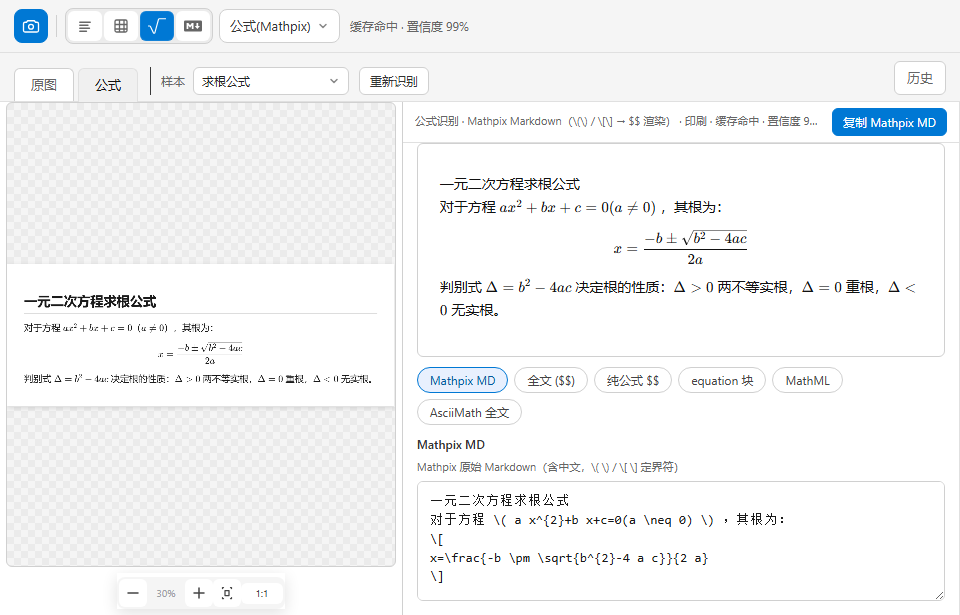Click the 复制 Mathpix MD button
The width and height of the screenshot is (960, 615).
889,123
